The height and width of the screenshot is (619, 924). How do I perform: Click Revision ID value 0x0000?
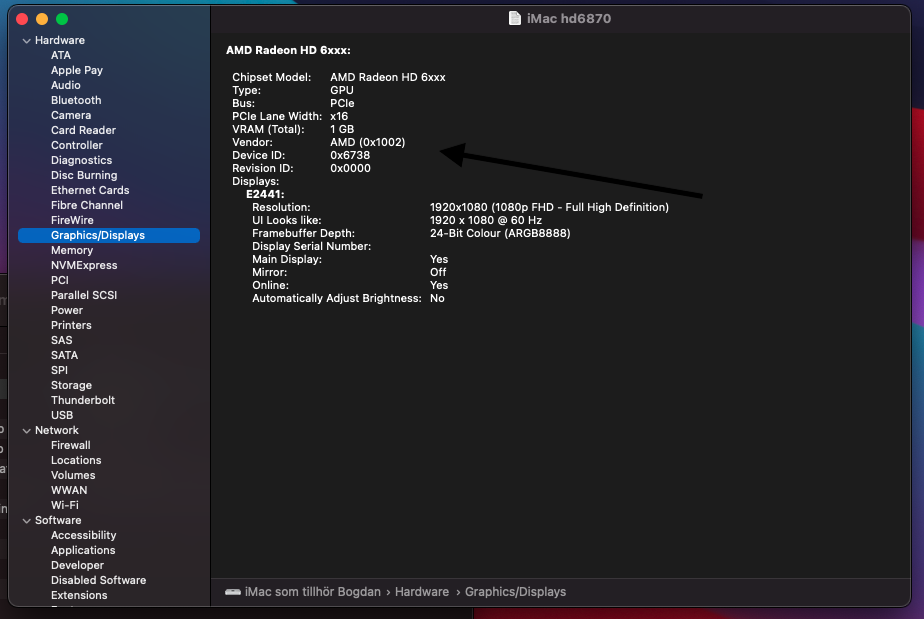[350, 168]
